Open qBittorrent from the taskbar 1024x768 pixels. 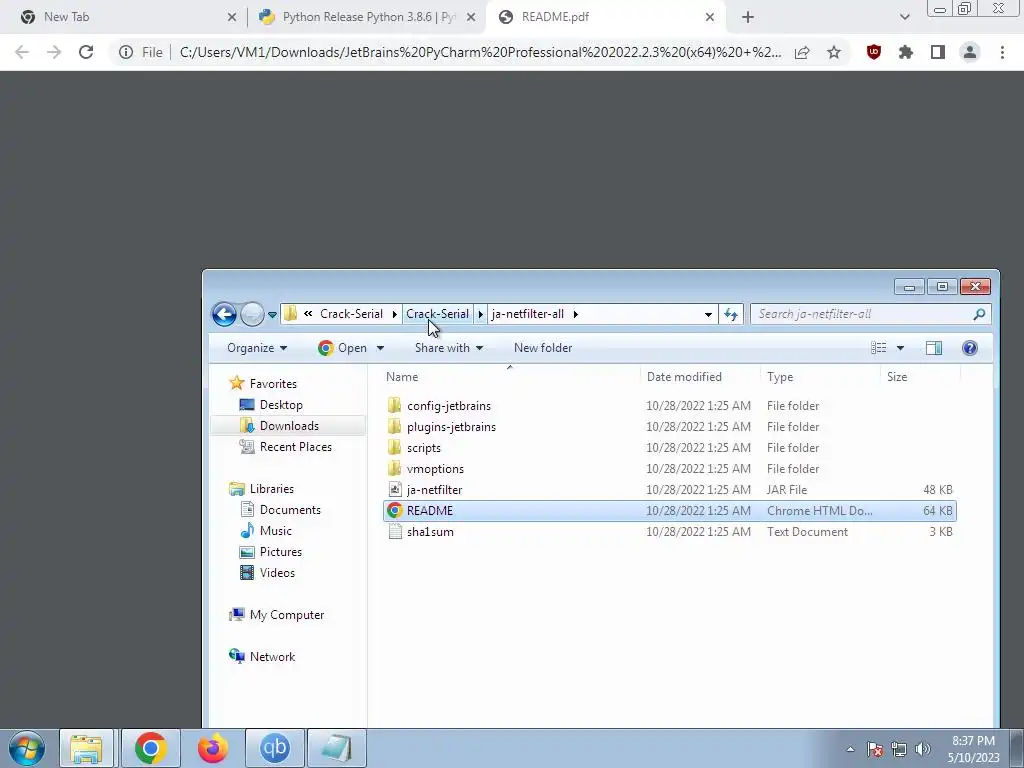tap(275, 748)
